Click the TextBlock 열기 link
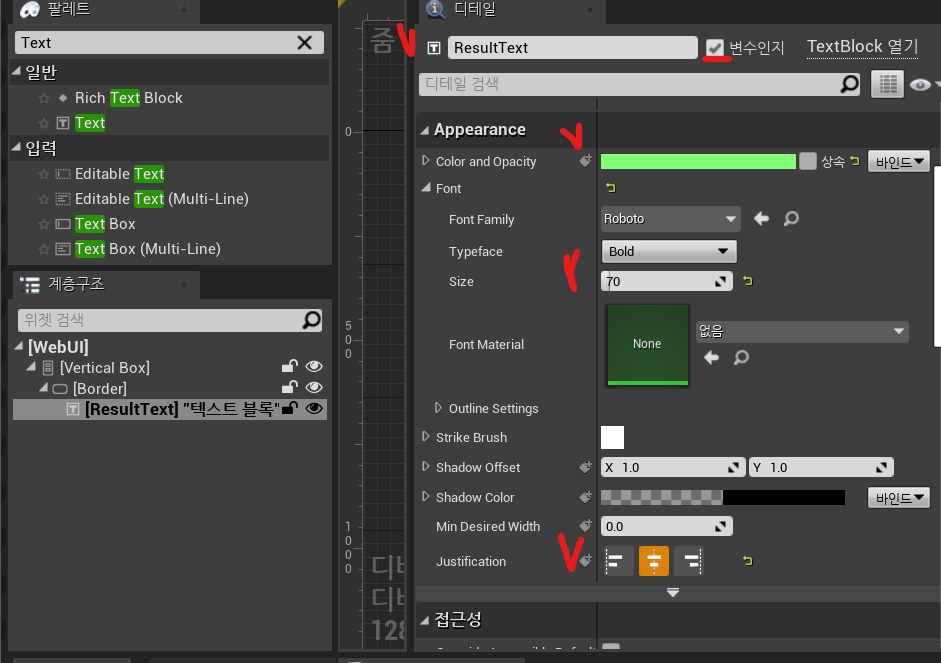 [862, 46]
